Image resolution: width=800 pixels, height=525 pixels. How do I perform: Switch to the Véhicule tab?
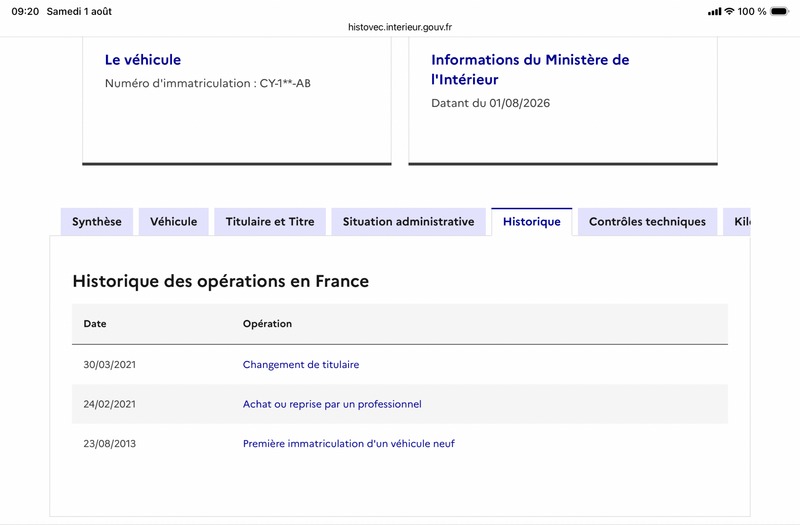(x=173, y=221)
